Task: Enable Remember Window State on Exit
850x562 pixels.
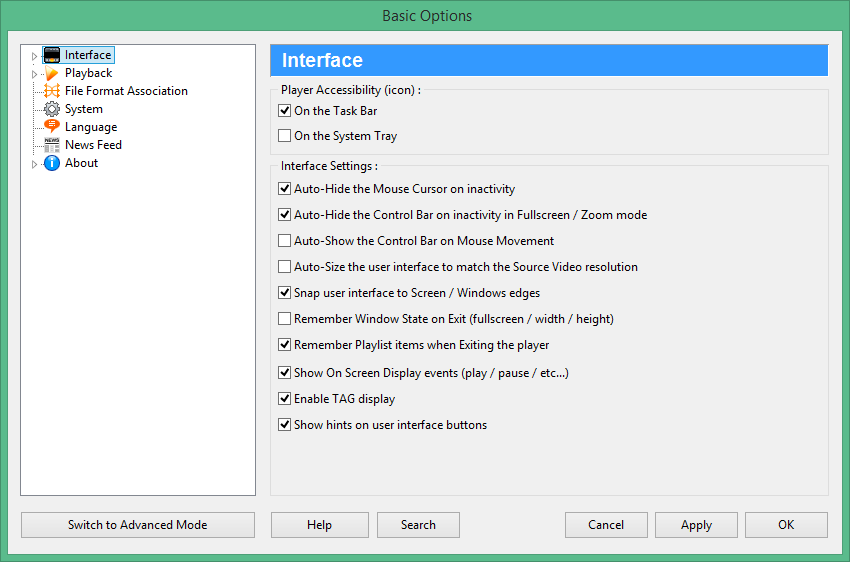Action: pos(285,319)
